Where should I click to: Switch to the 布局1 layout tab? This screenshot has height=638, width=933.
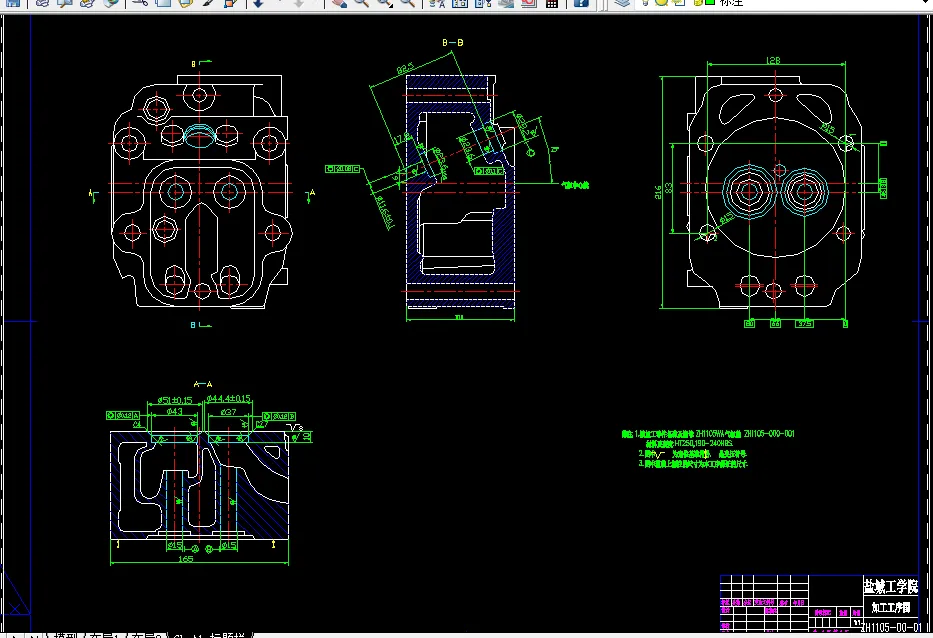[105, 635]
